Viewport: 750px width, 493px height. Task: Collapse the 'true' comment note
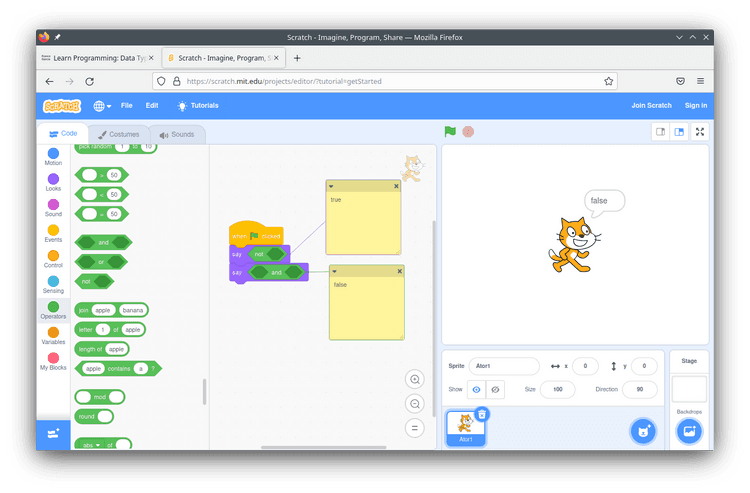332,186
